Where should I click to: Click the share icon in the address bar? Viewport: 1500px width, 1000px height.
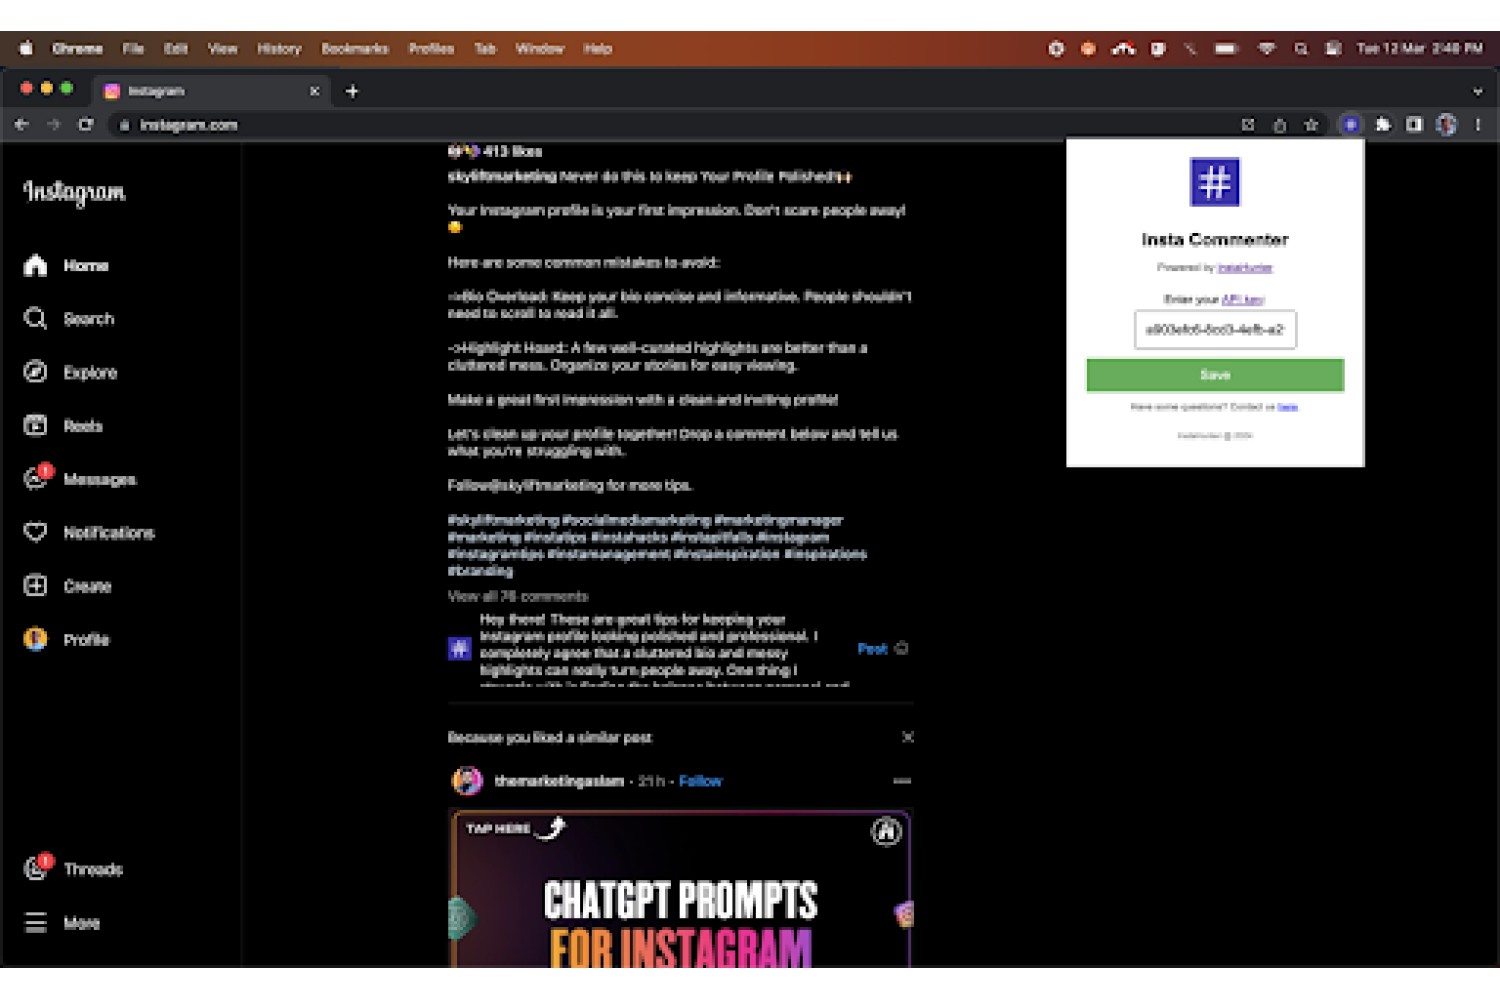tap(1279, 125)
